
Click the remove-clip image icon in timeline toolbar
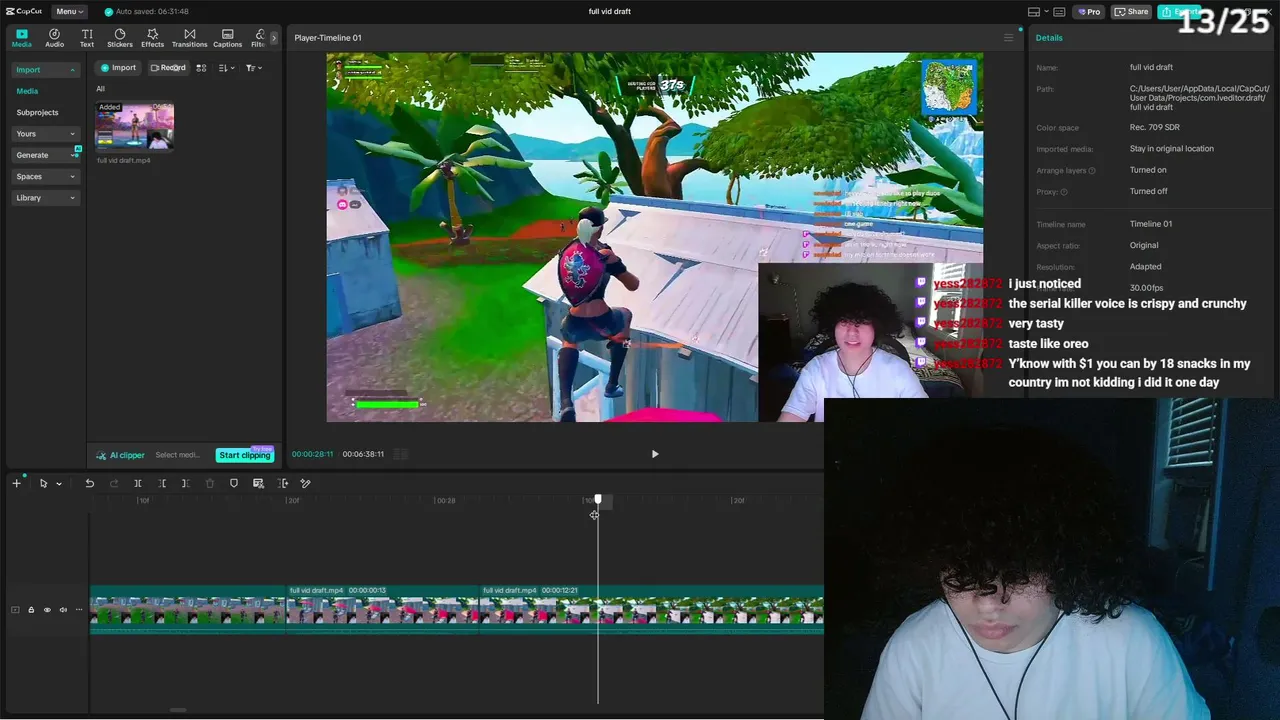click(258, 484)
